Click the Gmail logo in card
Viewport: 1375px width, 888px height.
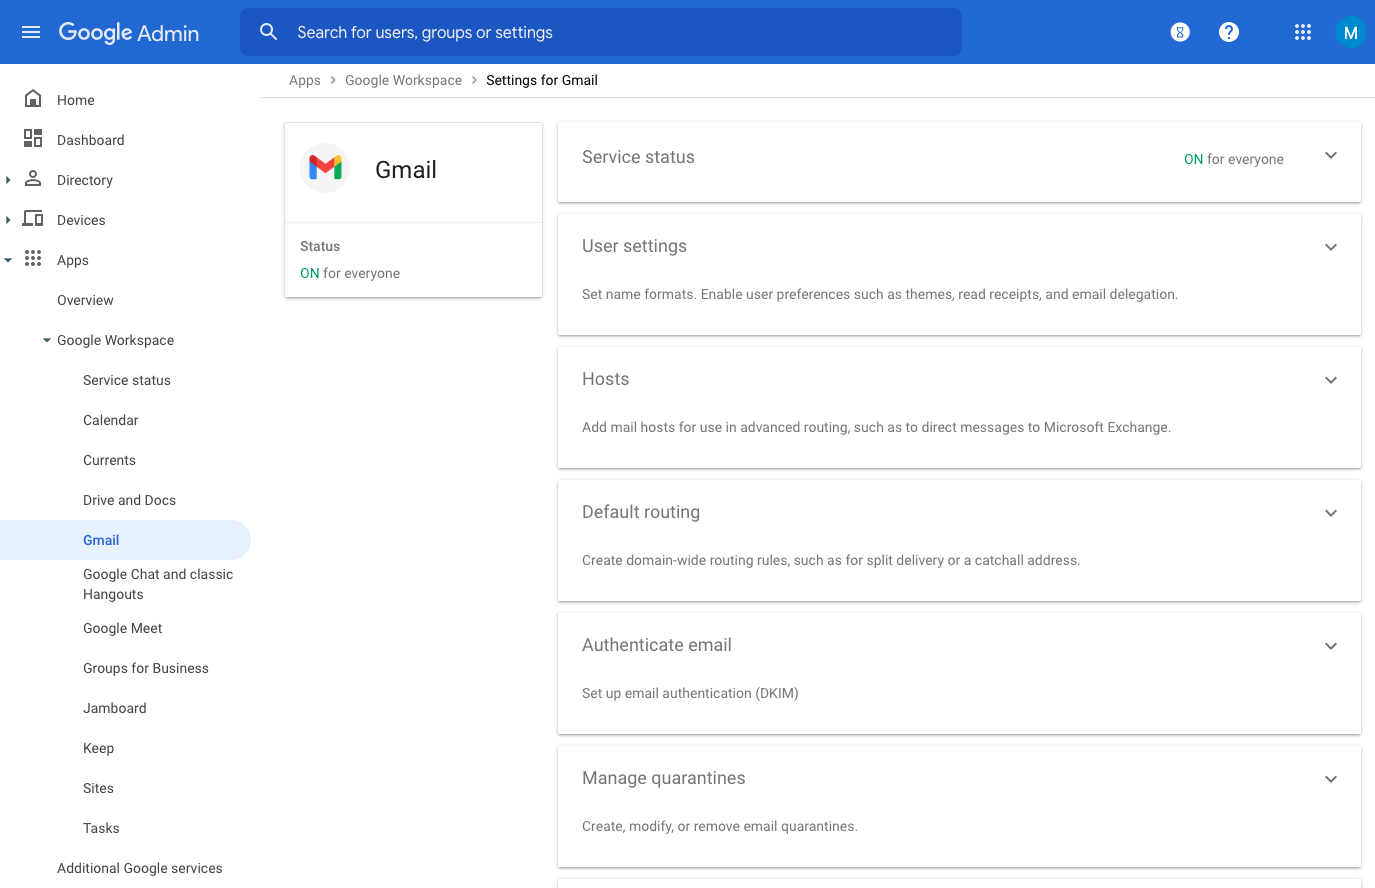tap(325, 168)
